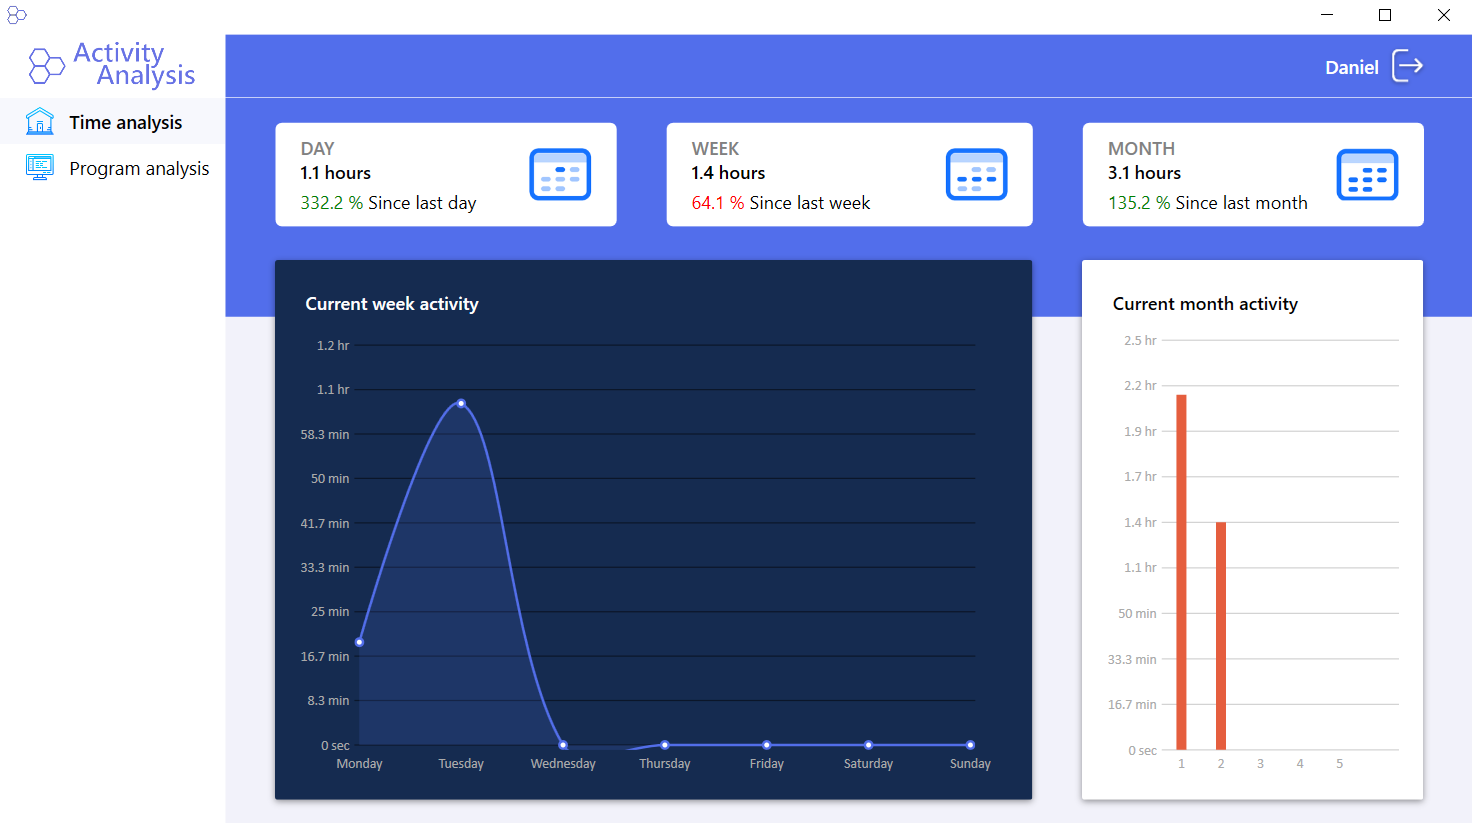Select the Tuesday peak data point

point(461,403)
